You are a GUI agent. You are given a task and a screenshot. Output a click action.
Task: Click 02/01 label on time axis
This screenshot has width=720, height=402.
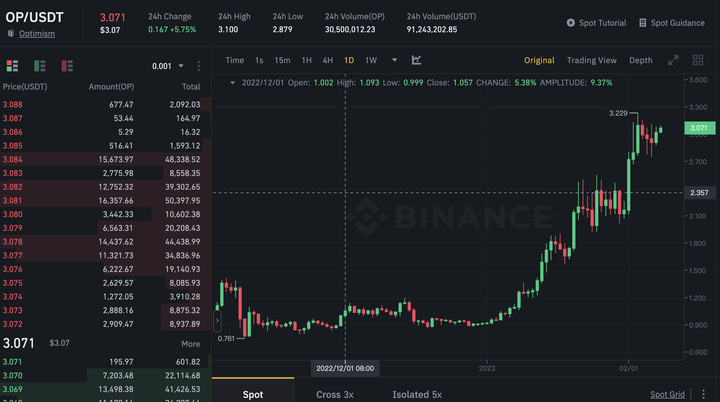point(628,368)
